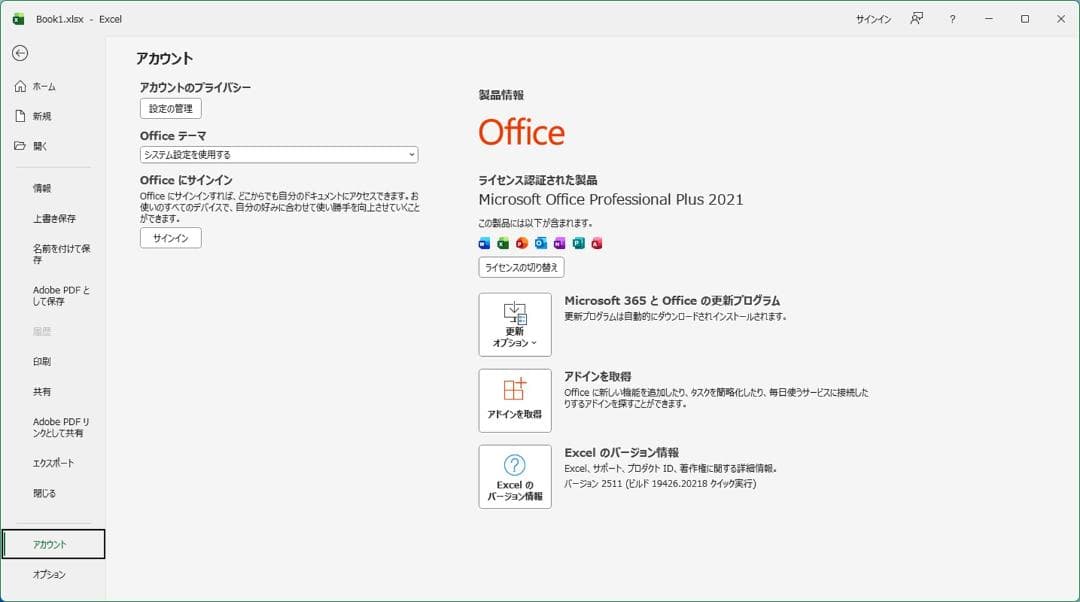1080x602 pixels.
Task: Select the Publisher product icon
Action: 579,243
